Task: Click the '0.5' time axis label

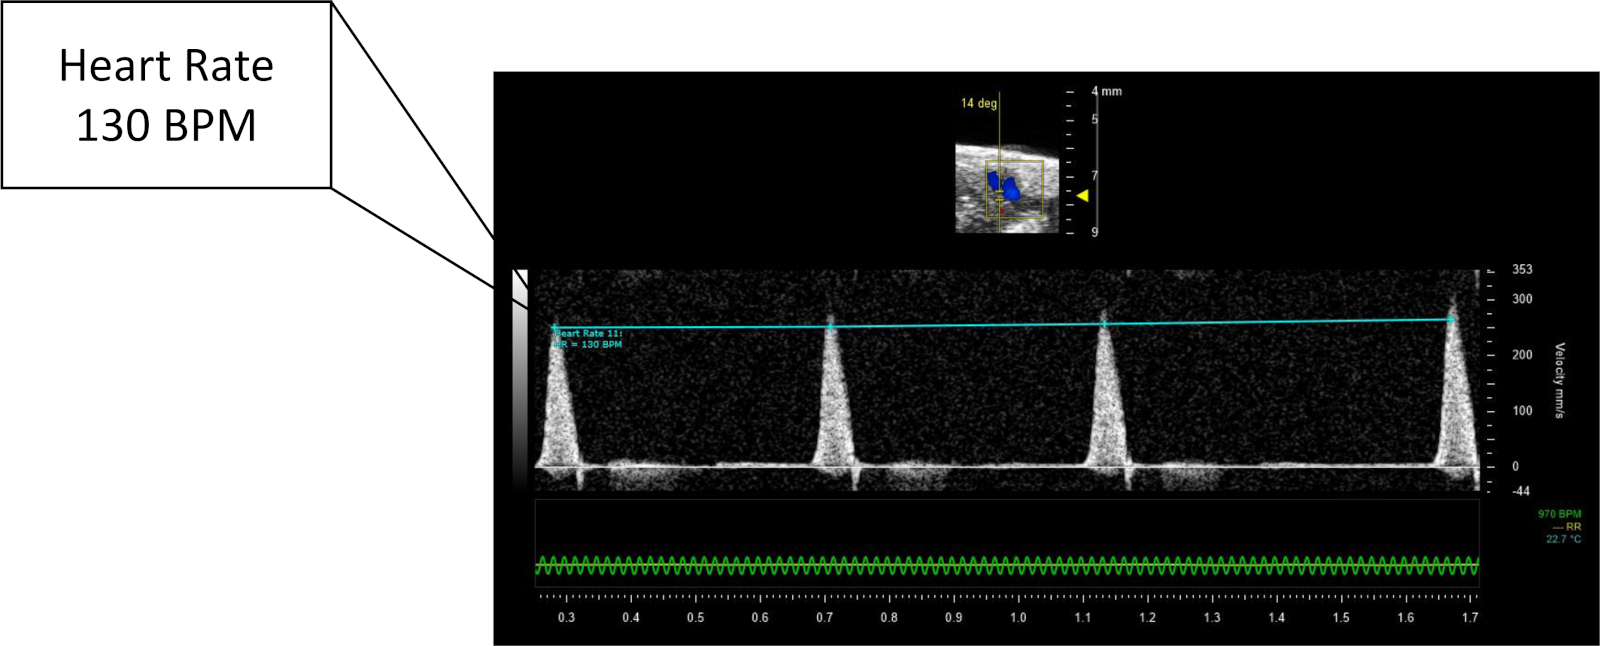Action: [x=695, y=618]
